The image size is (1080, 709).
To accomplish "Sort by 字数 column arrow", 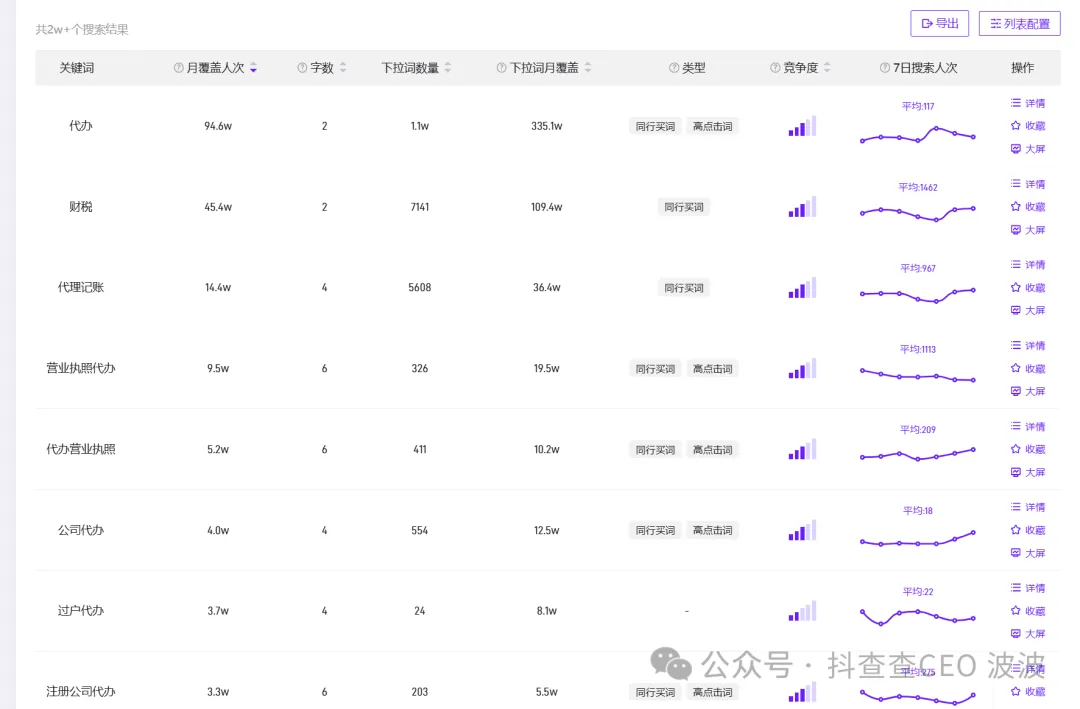I will pos(343,68).
